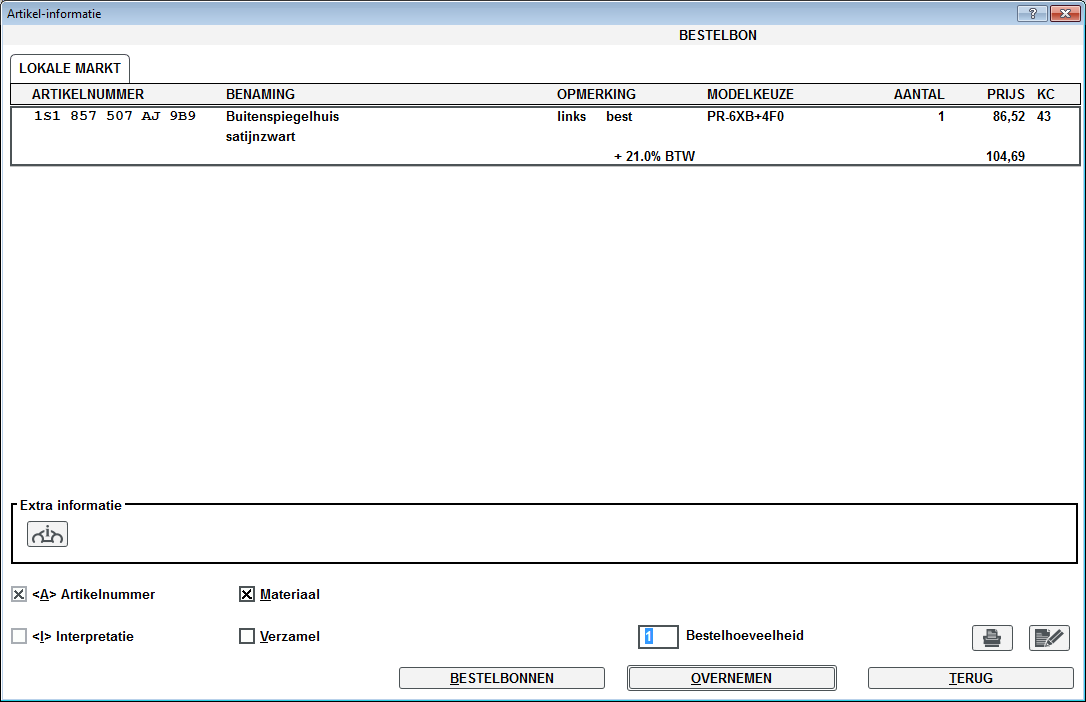The height and width of the screenshot is (702, 1086).
Task: Toggle the Interpretatie checkbox
Action: click(x=19, y=636)
